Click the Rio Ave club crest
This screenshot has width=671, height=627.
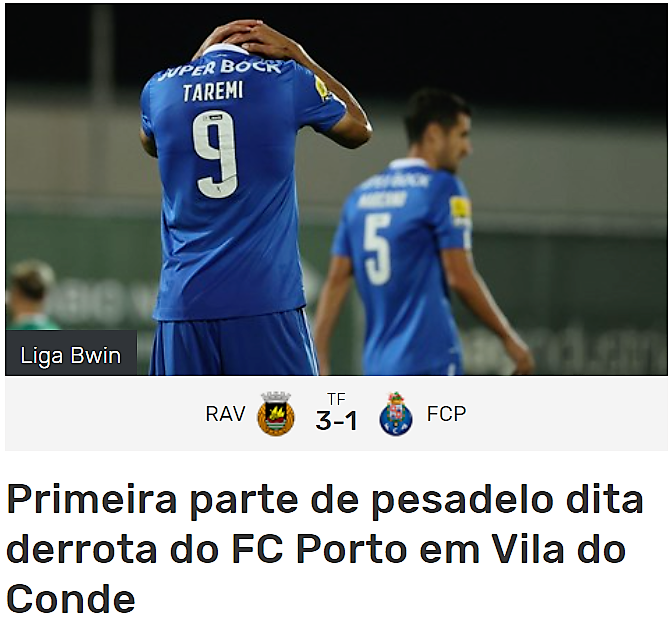click(276, 413)
